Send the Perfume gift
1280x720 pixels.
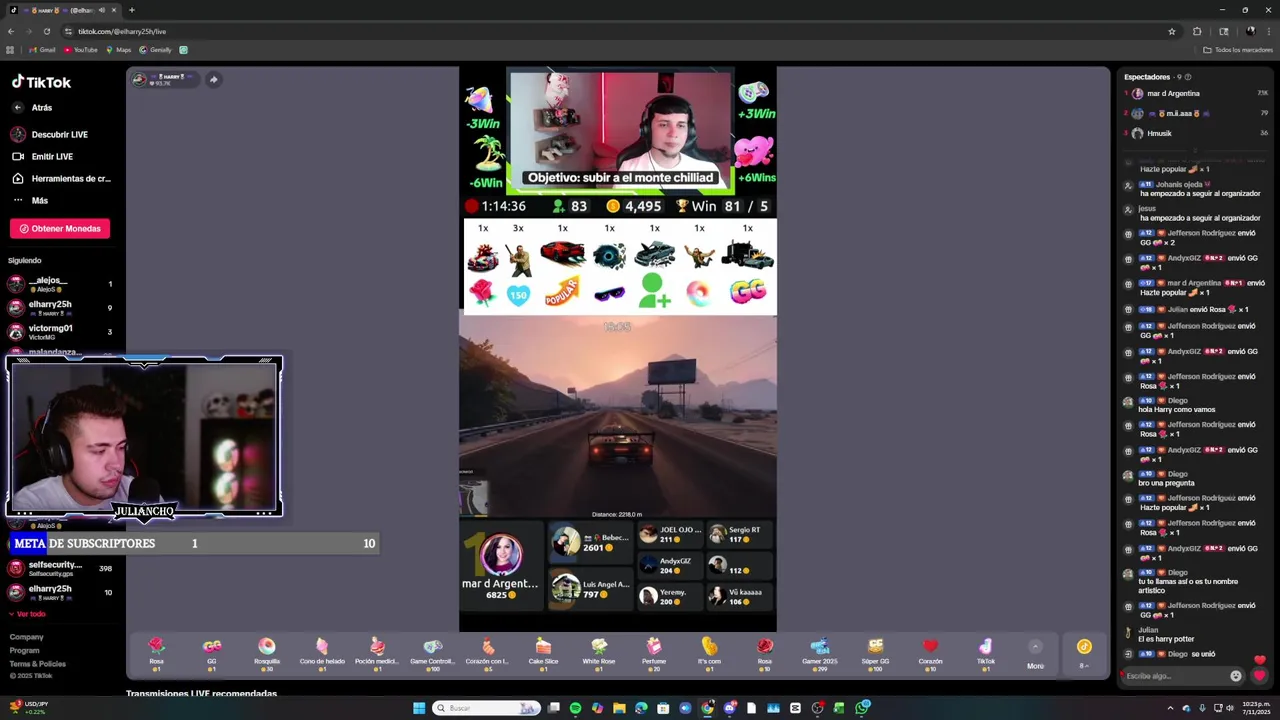click(654, 653)
